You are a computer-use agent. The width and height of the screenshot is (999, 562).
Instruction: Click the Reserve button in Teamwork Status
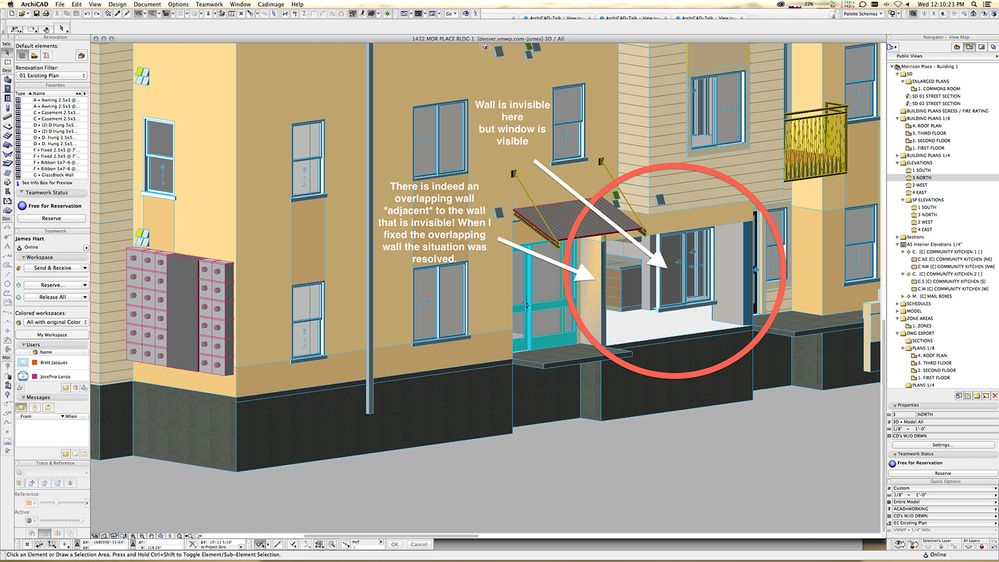(52, 218)
